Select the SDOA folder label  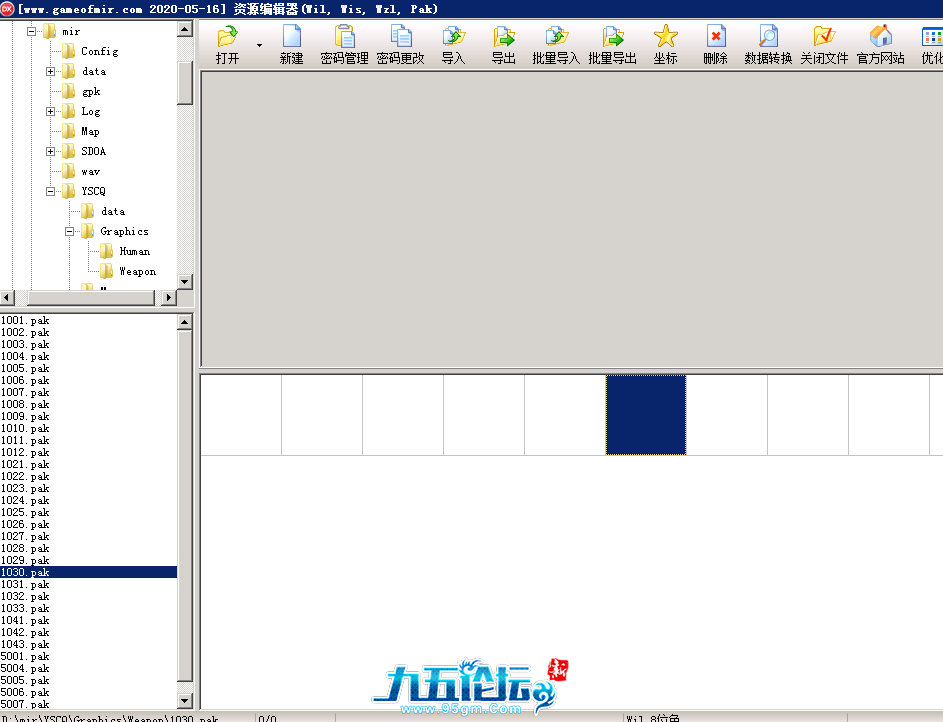click(94, 151)
